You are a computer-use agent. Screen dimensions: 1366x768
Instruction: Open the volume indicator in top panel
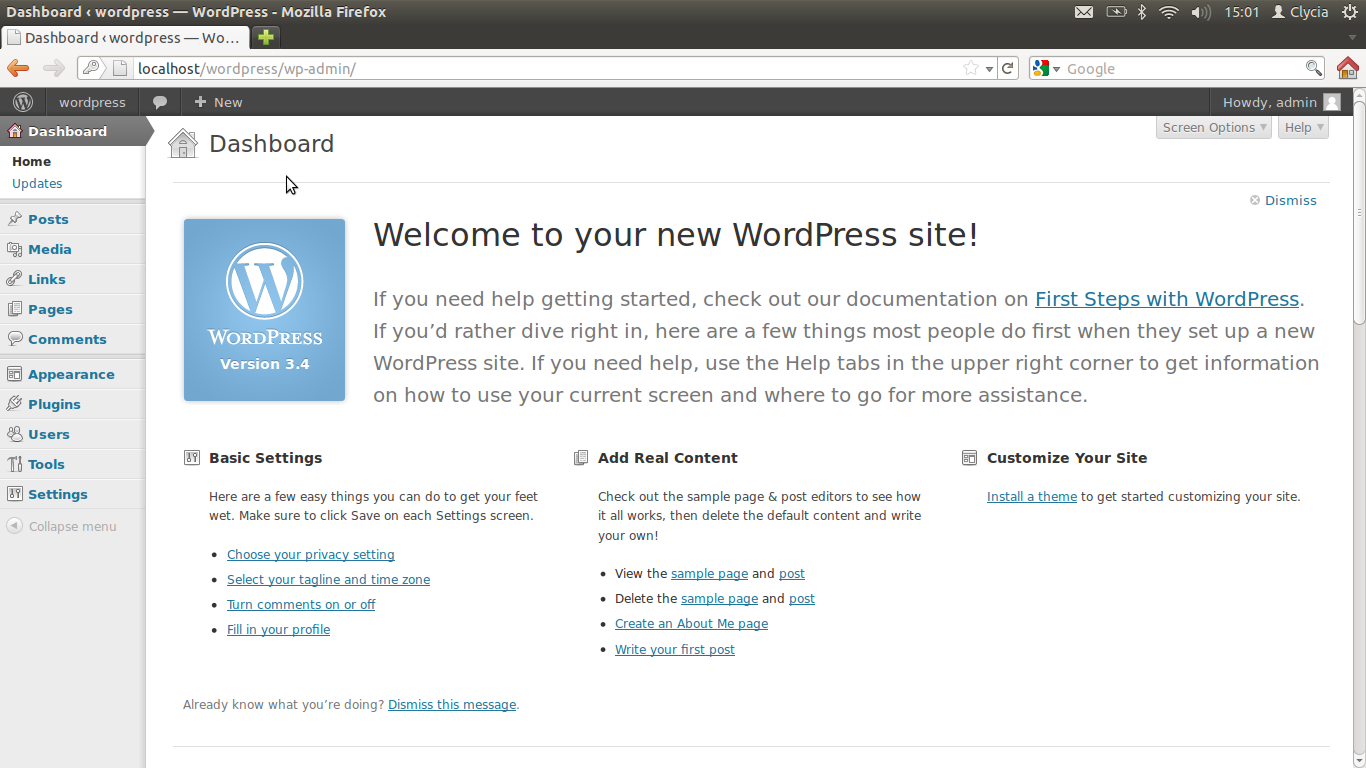pyautogui.click(x=1201, y=12)
